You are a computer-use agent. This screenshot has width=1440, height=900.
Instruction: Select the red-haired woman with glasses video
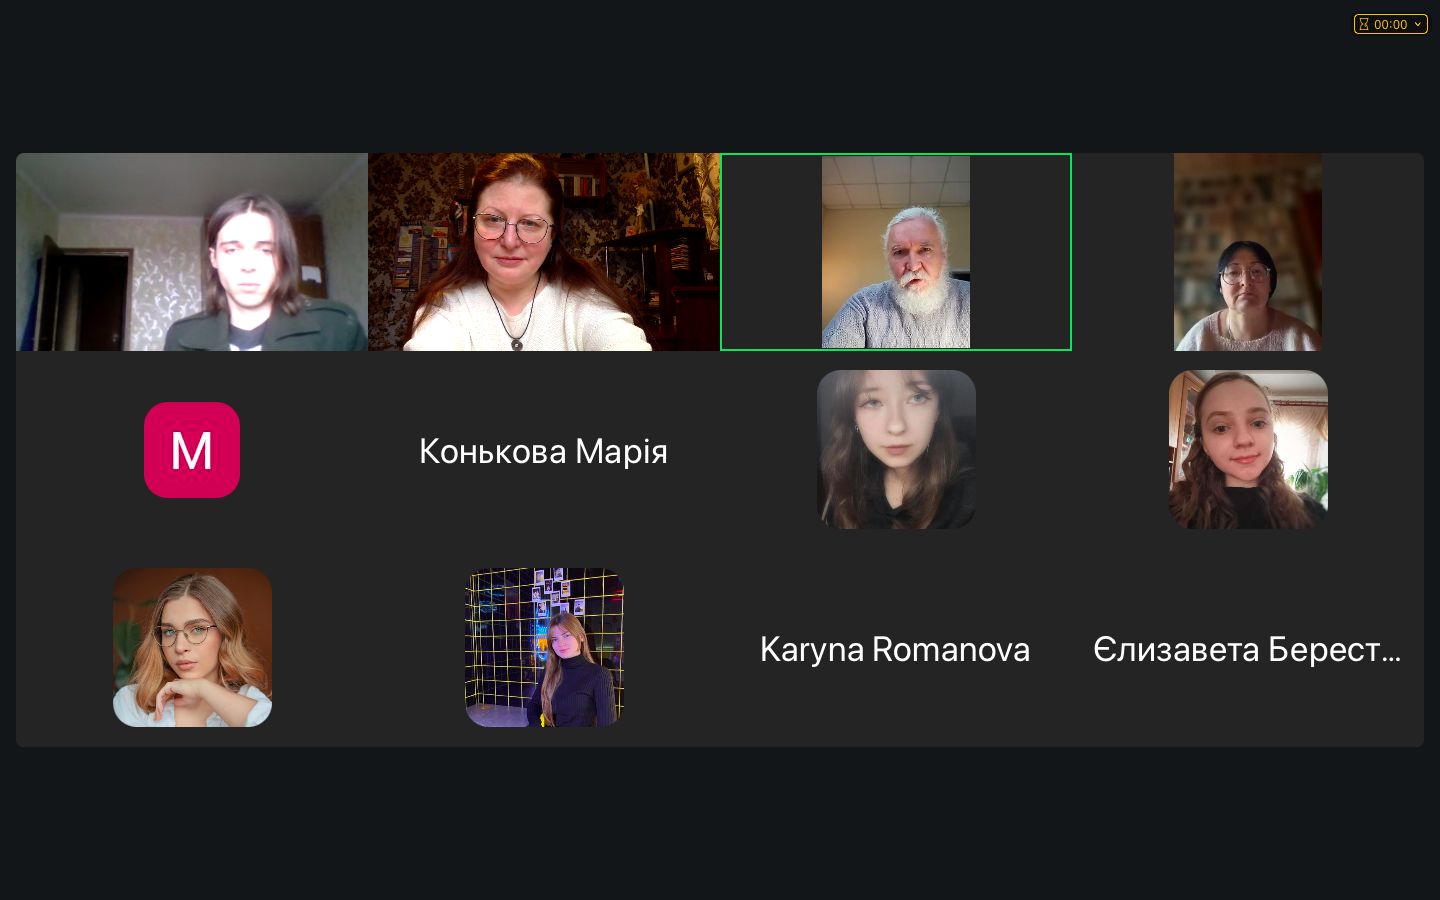pyautogui.click(x=544, y=252)
